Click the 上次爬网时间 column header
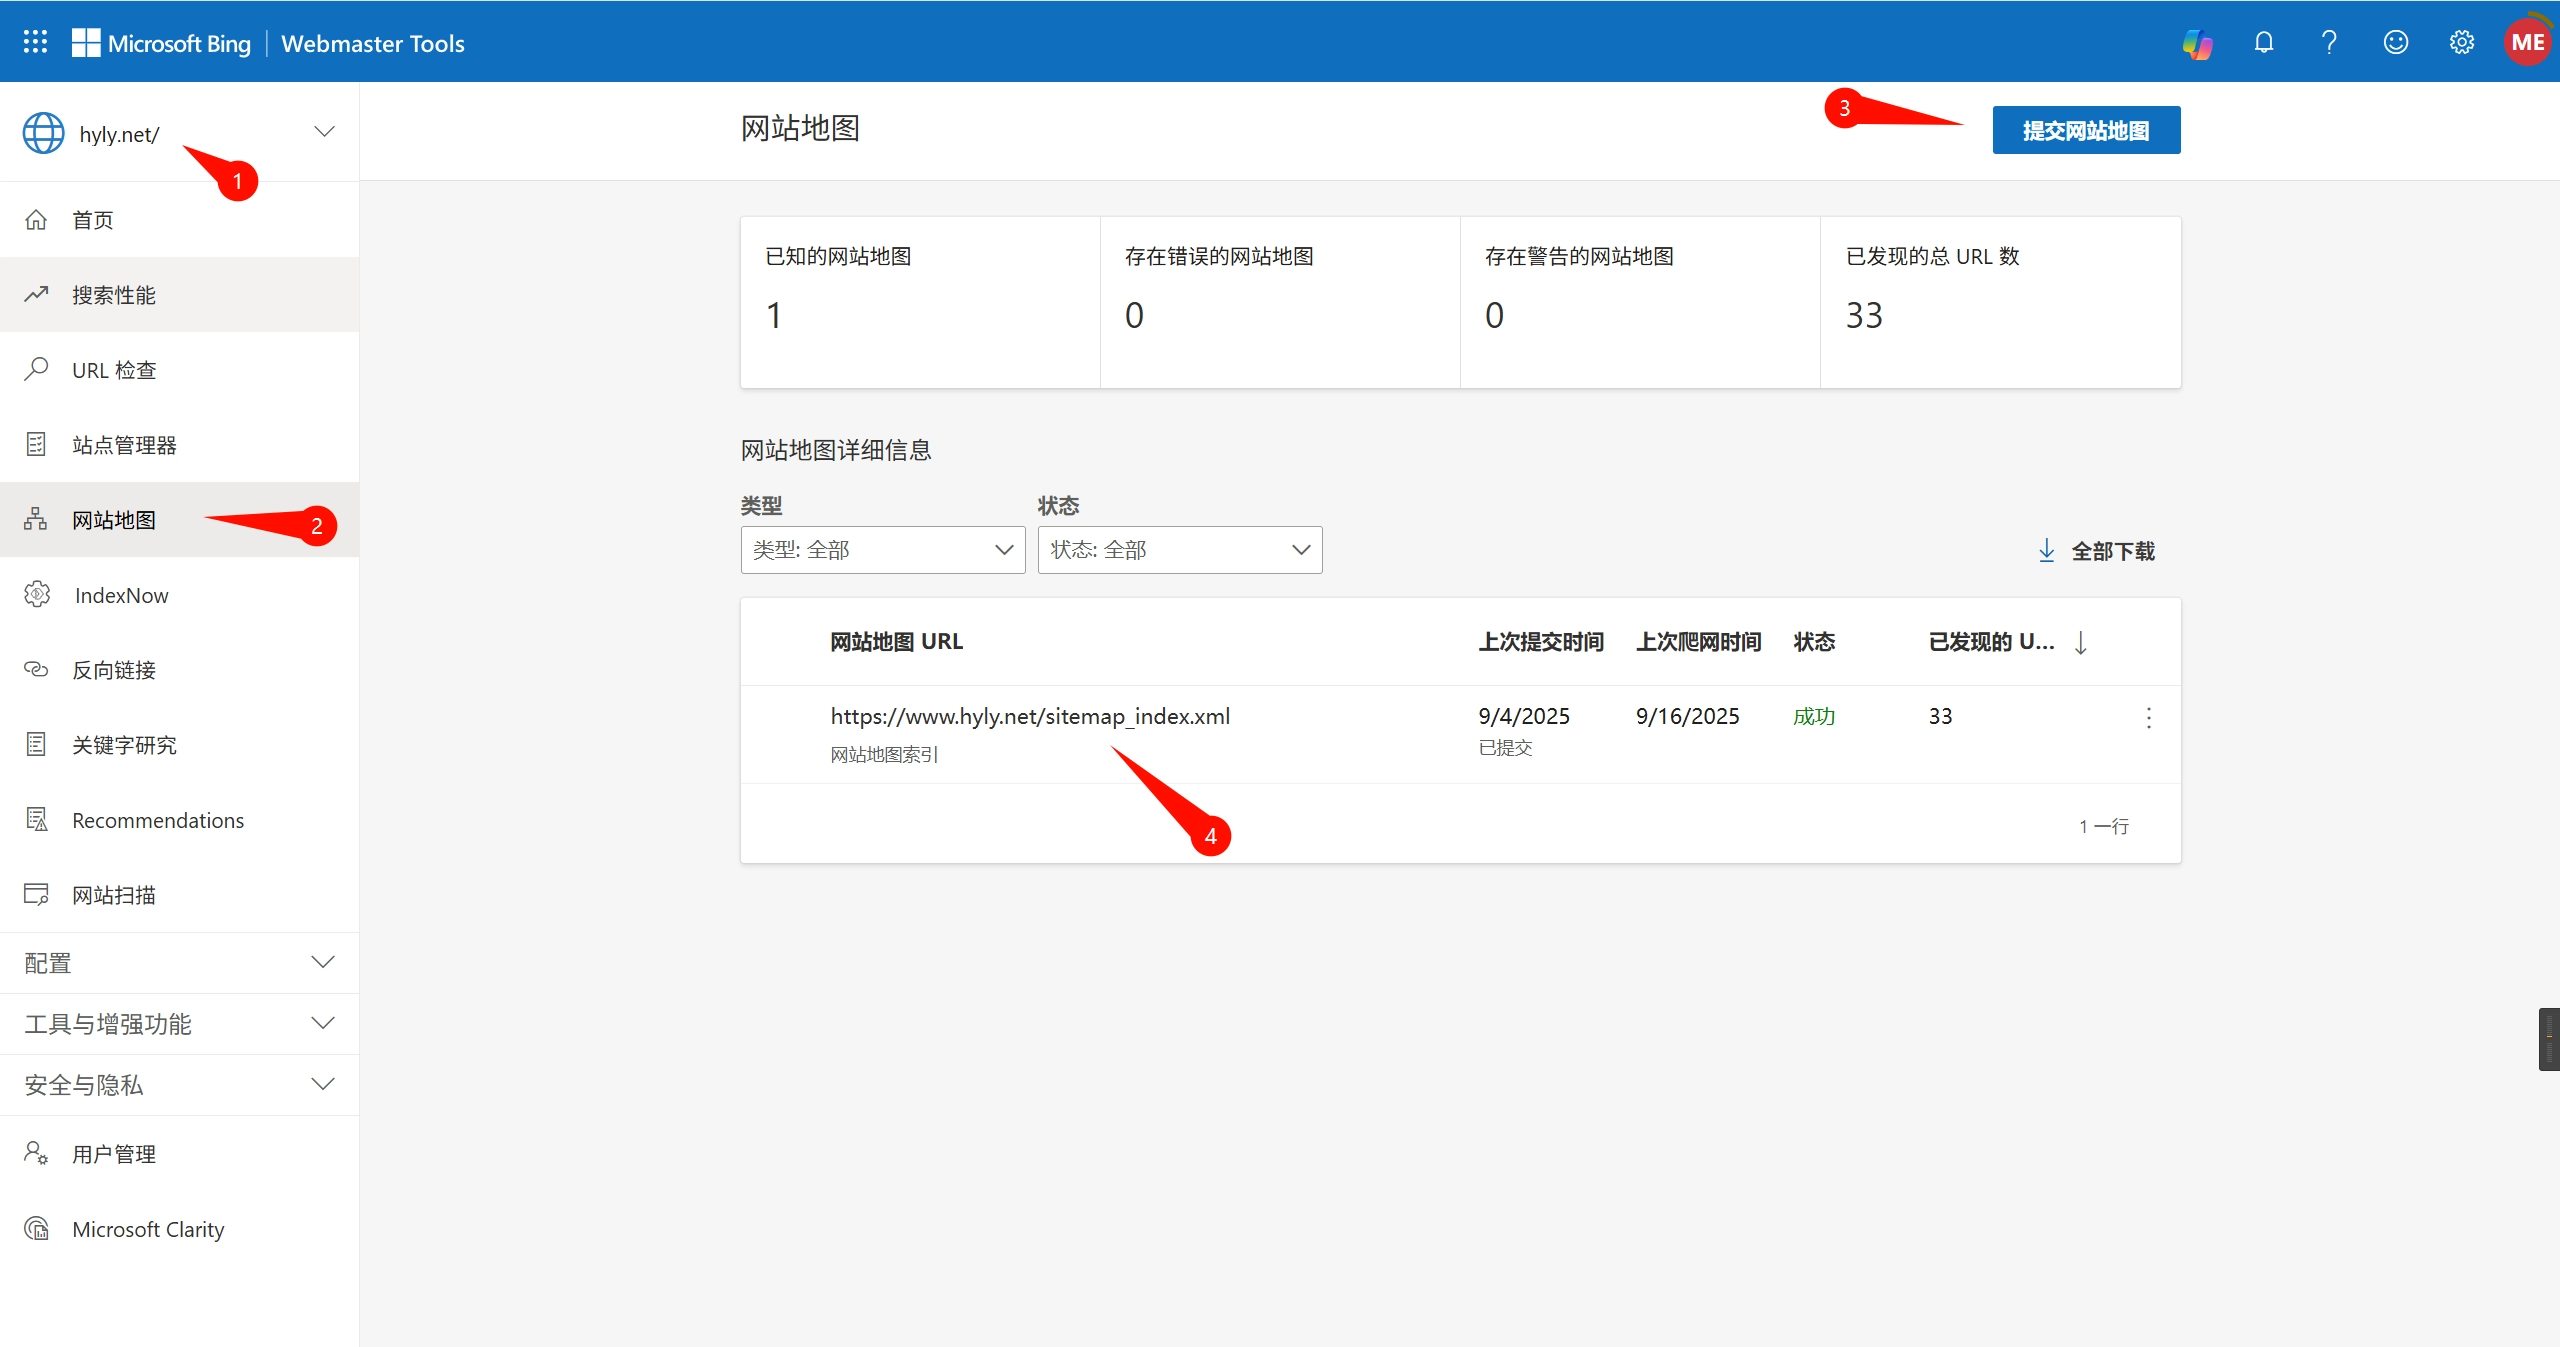Viewport: 2560px width, 1347px height. coord(1698,641)
